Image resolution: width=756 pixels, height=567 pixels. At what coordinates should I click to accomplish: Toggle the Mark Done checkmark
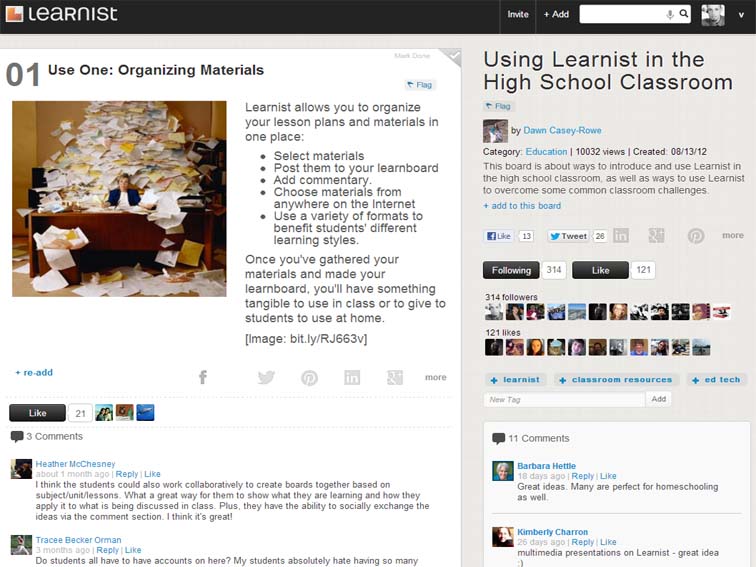pos(452,57)
